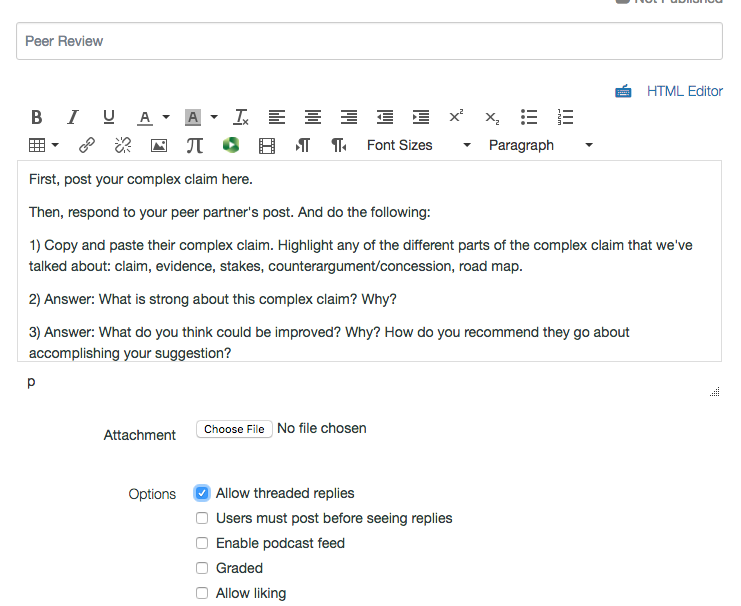Apply italic formatting to text
The width and height of the screenshot is (741, 606).
click(x=72, y=117)
